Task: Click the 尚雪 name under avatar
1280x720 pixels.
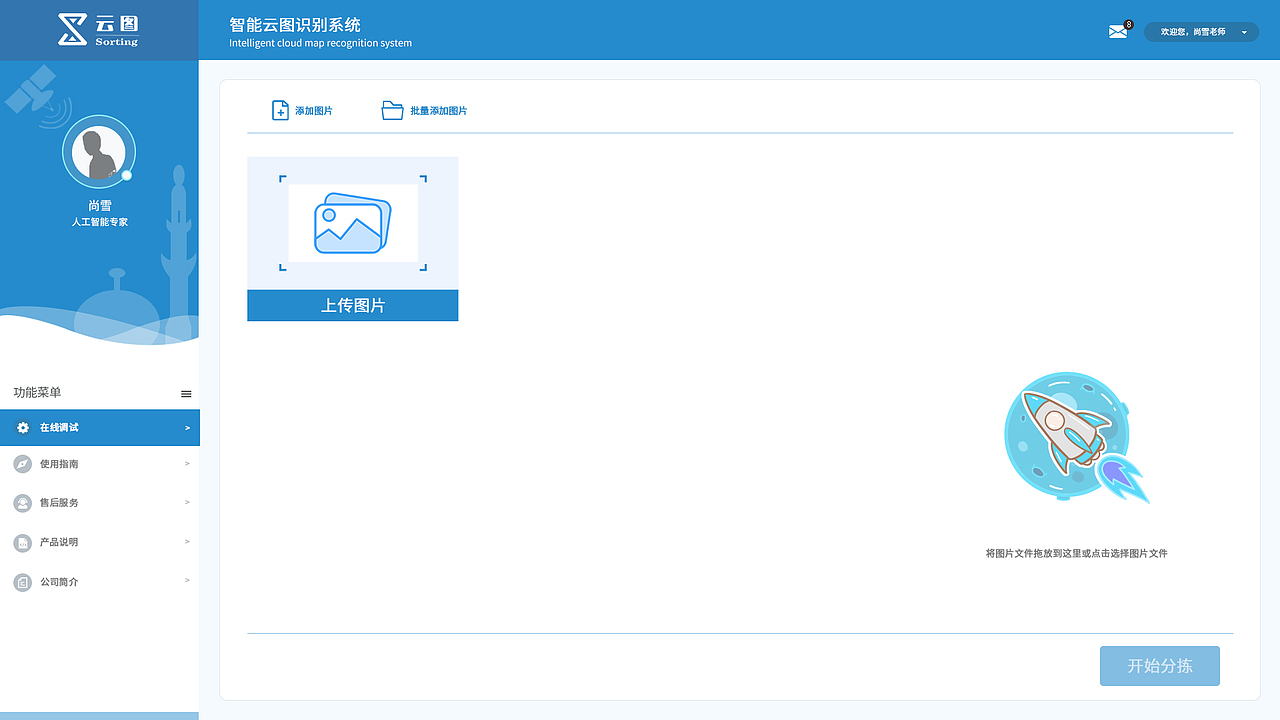Action: (x=99, y=206)
